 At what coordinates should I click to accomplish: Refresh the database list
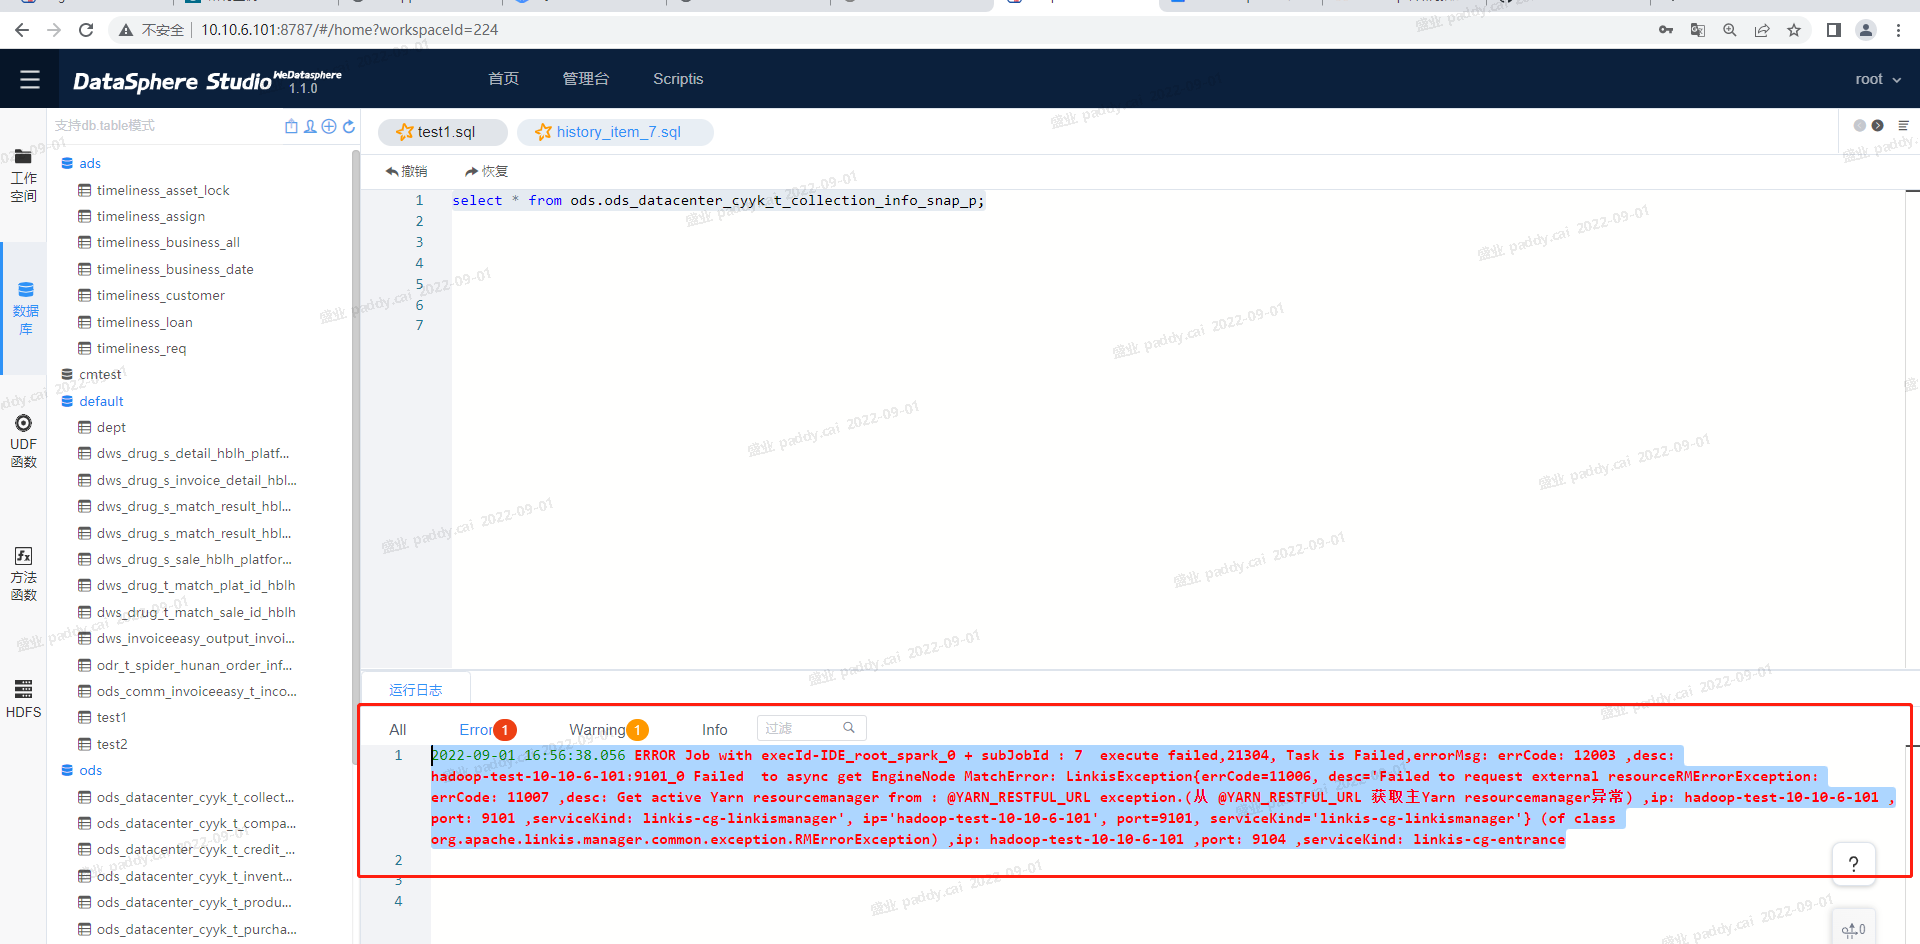[x=348, y=126]
